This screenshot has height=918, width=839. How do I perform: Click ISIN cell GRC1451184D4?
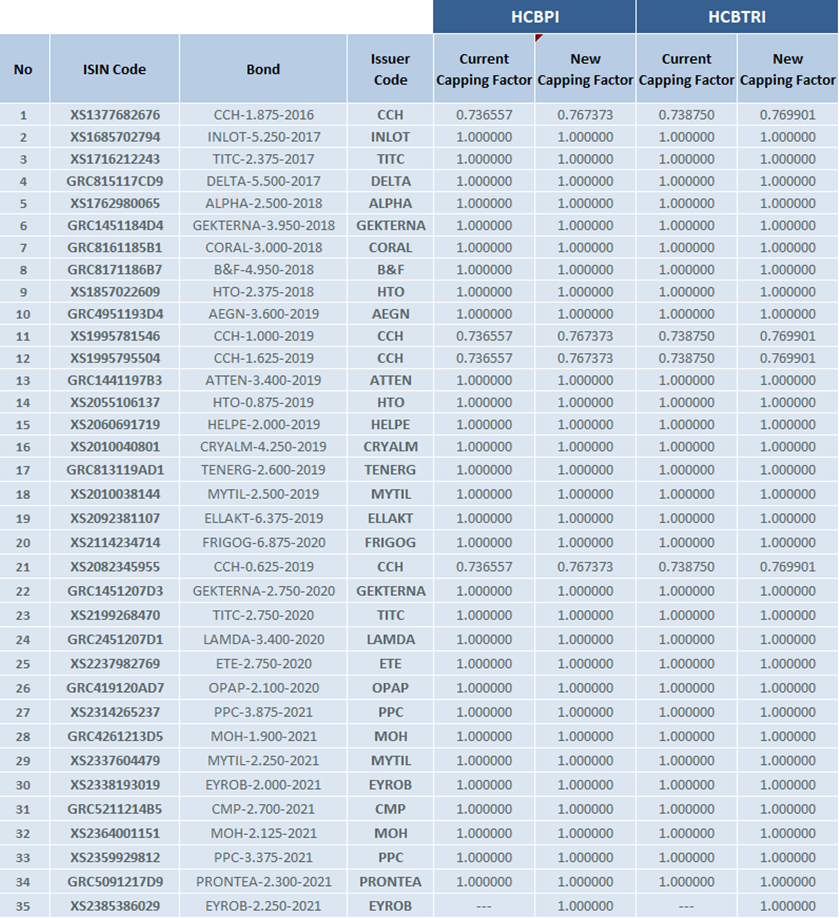click(x=114, y=225)
